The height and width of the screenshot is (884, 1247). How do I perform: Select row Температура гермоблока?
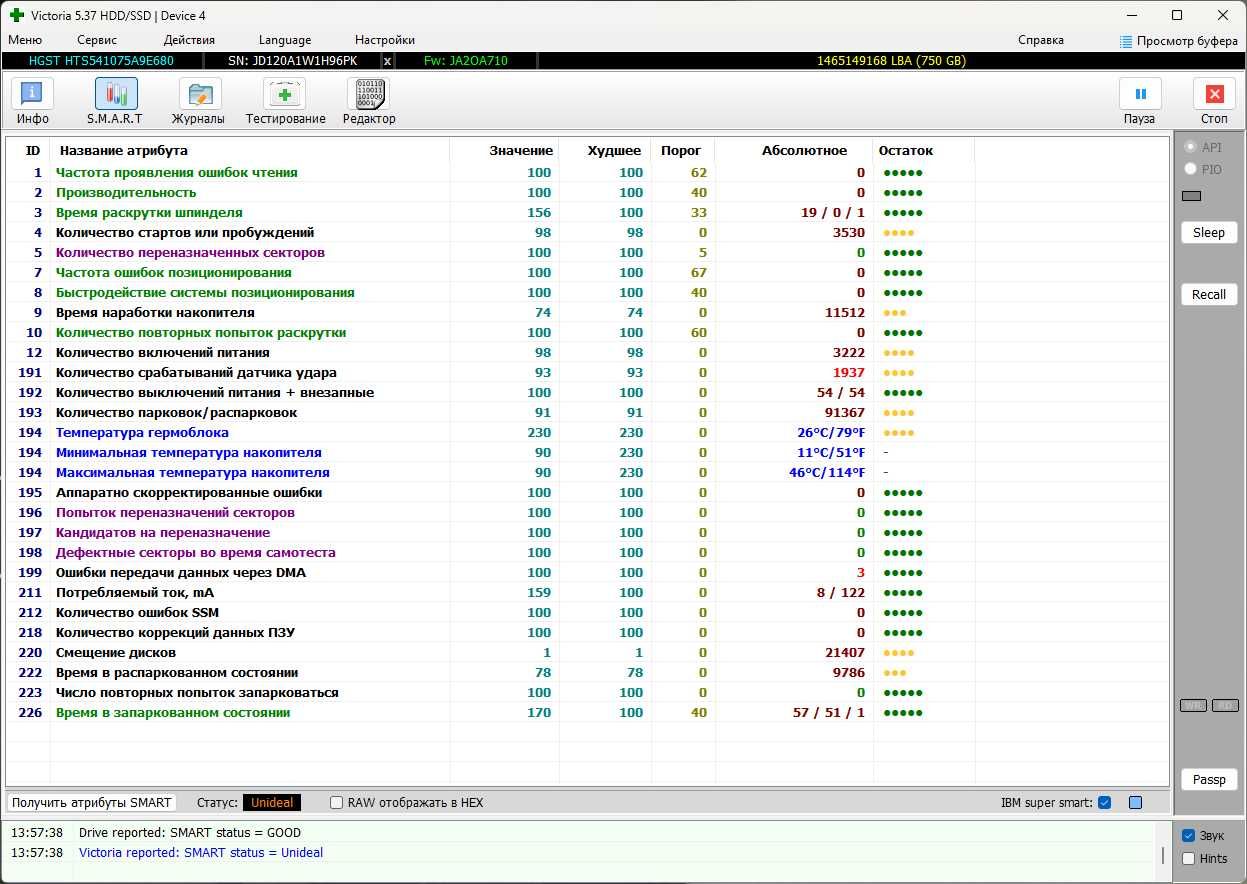point(587,432)
